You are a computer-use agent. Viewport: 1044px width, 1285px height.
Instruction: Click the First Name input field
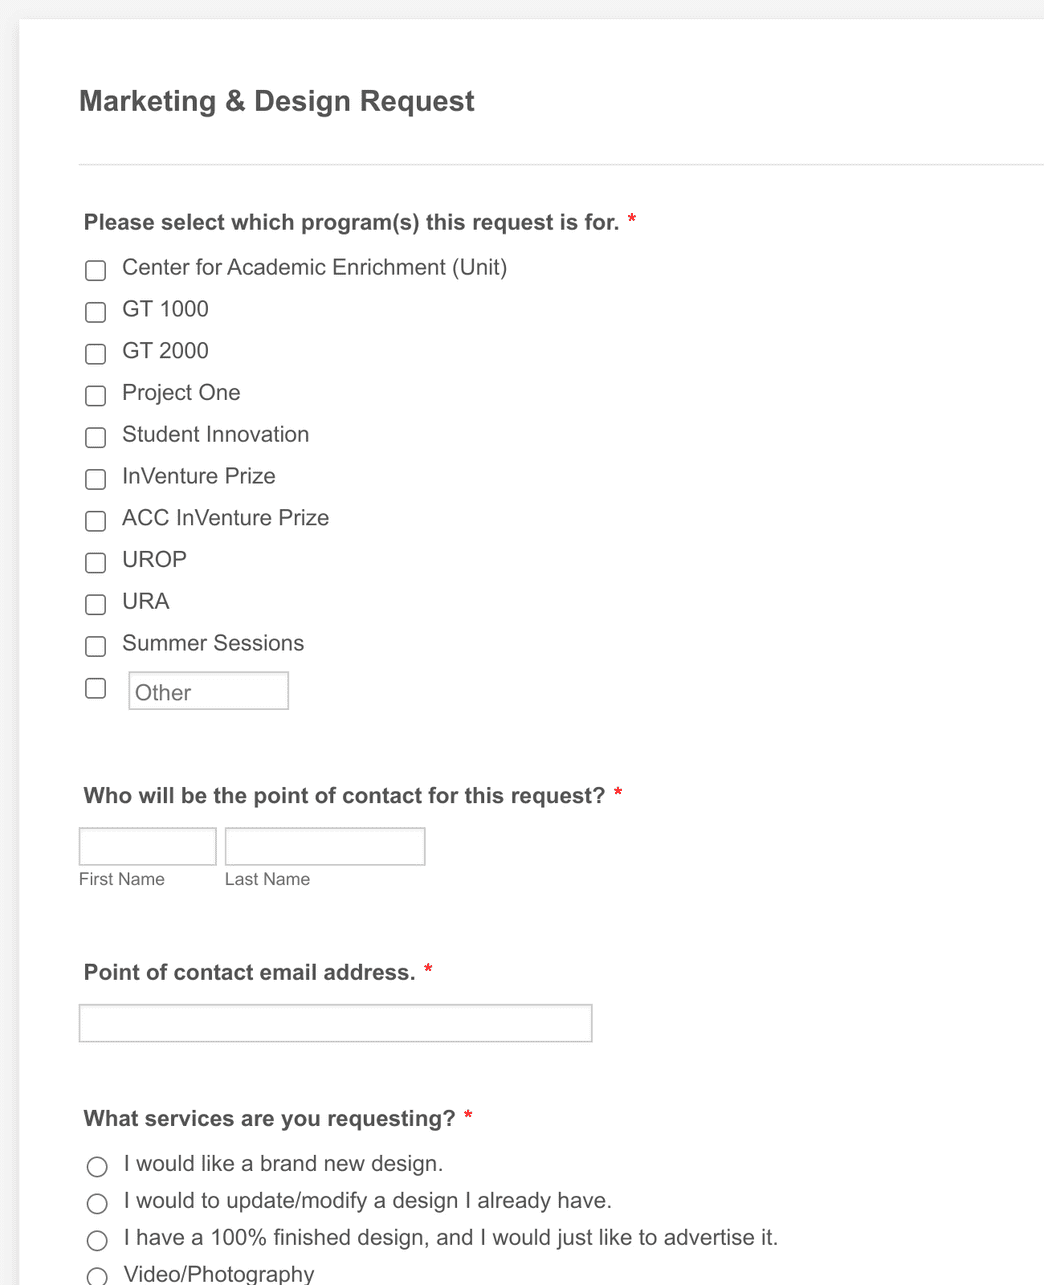click(x=147, y=845)
